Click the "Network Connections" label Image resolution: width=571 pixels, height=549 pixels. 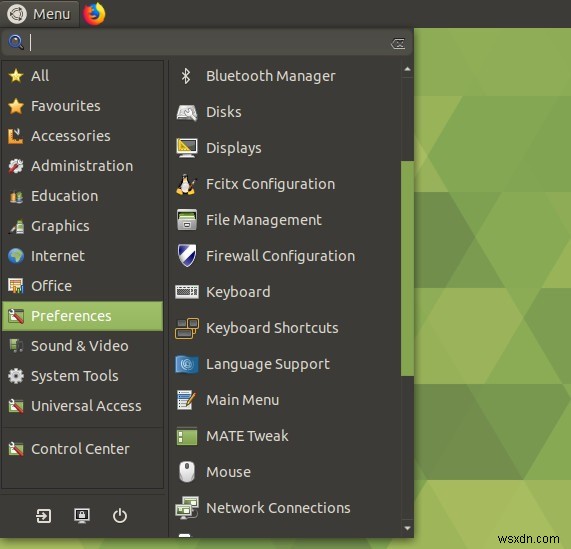[278, 508]
